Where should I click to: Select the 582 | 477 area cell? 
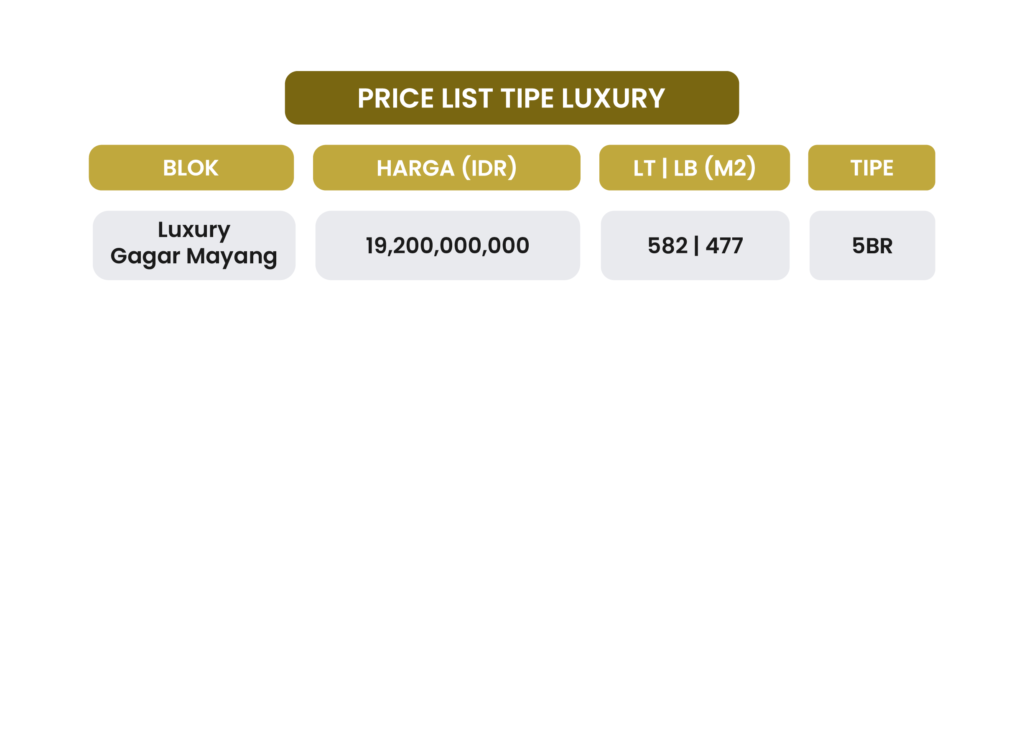click(695, 245)
